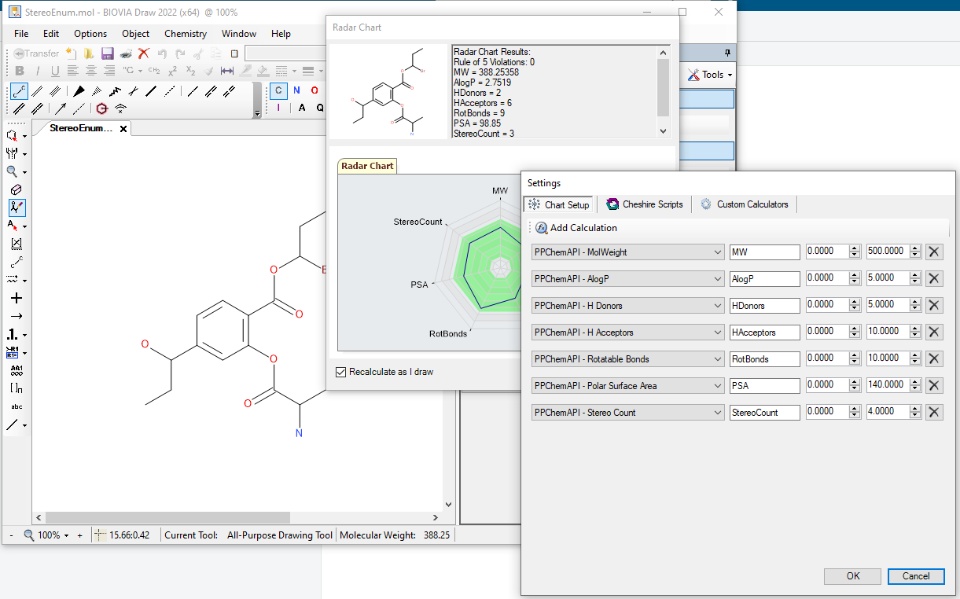Select the triple bond tool
960x599 pixels.
(55, 91)
